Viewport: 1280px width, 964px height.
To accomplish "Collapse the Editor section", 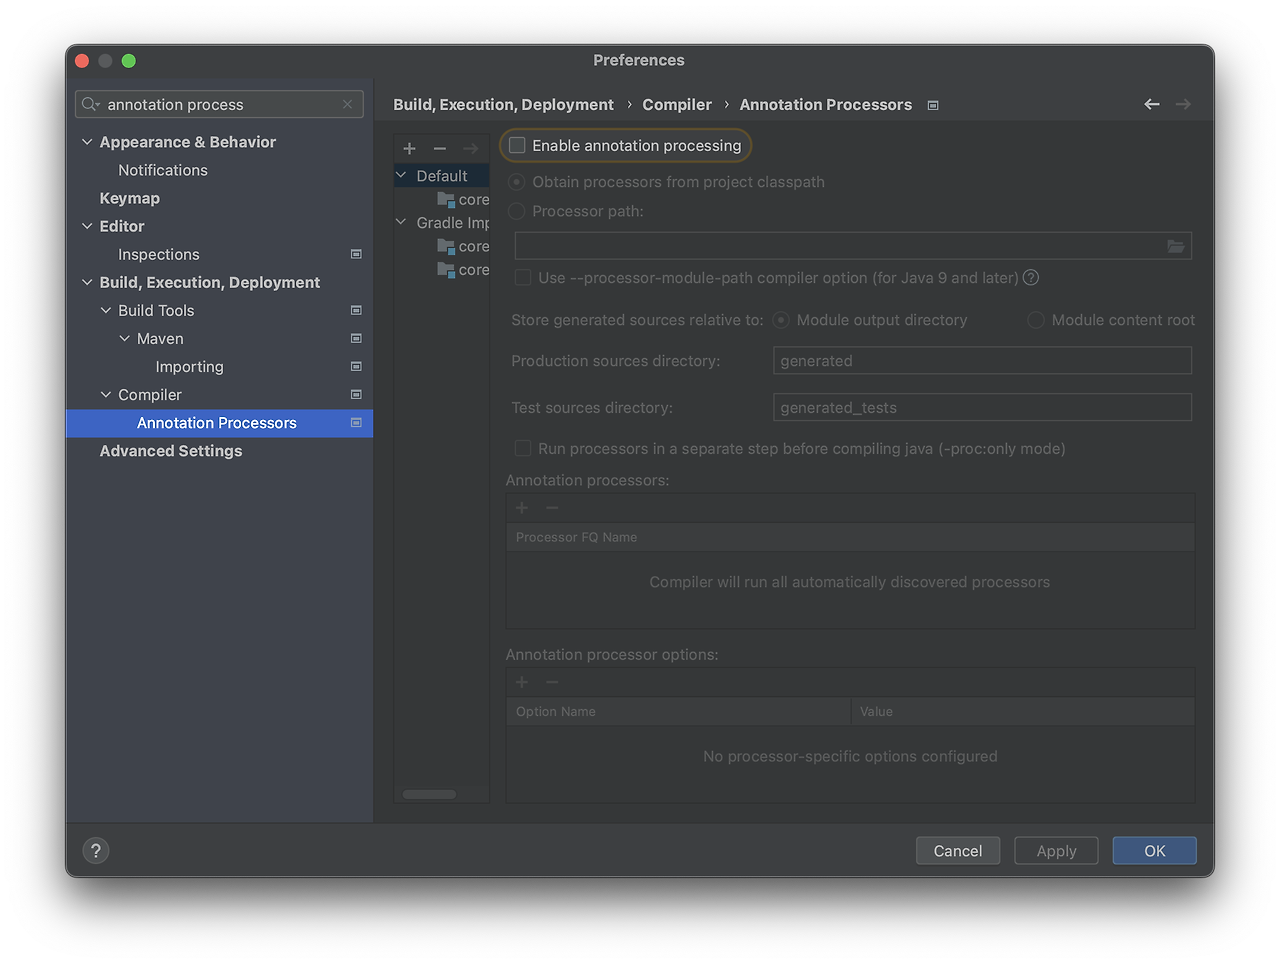I will coord(87,226).
